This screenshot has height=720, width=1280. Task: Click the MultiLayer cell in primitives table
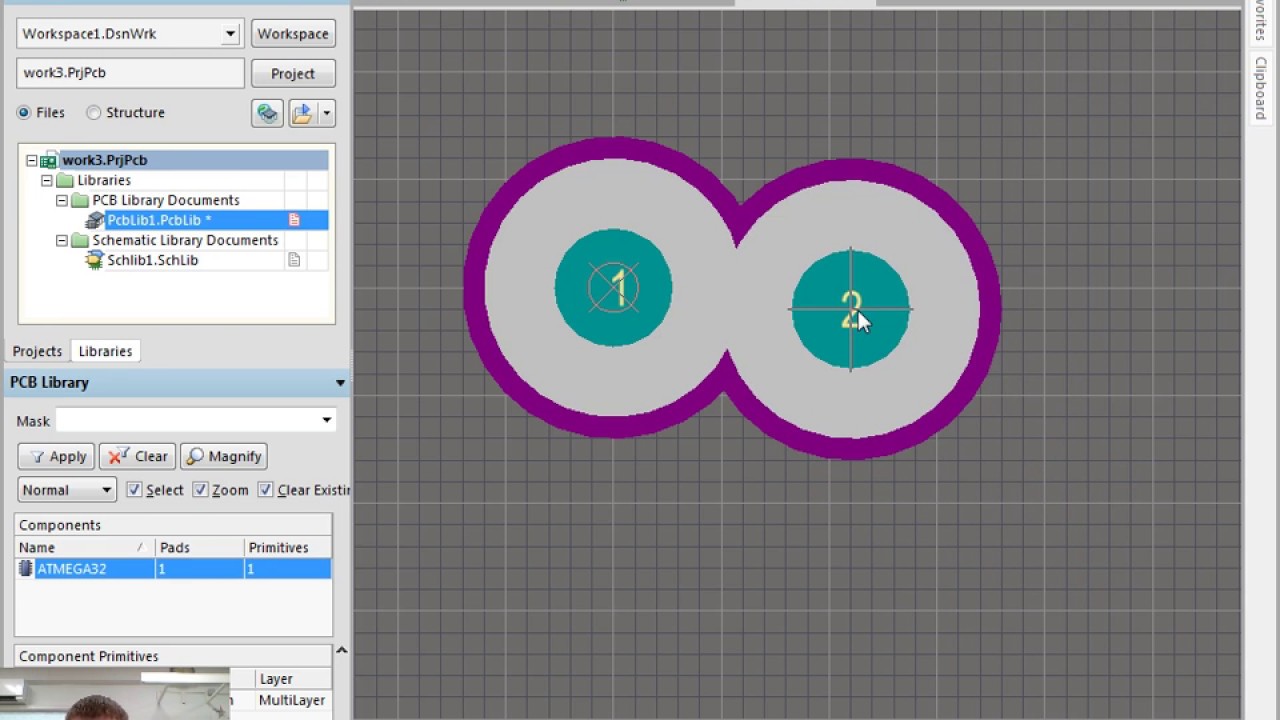pos(292,700)
